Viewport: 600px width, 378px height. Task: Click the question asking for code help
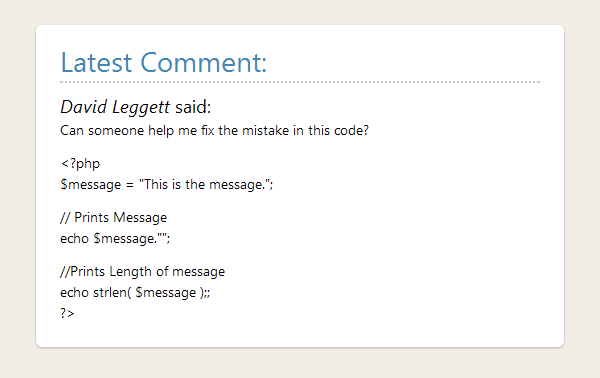pyautogui.click(x=214, y=131)
